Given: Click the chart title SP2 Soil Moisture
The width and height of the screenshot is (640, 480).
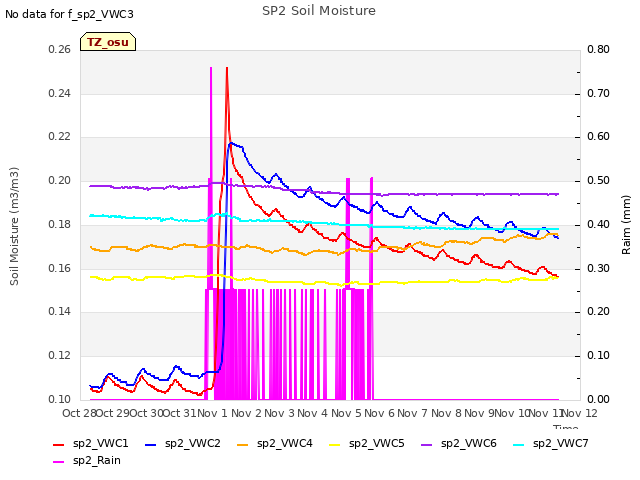Looking at the screenshot, I should coord(319,11).
